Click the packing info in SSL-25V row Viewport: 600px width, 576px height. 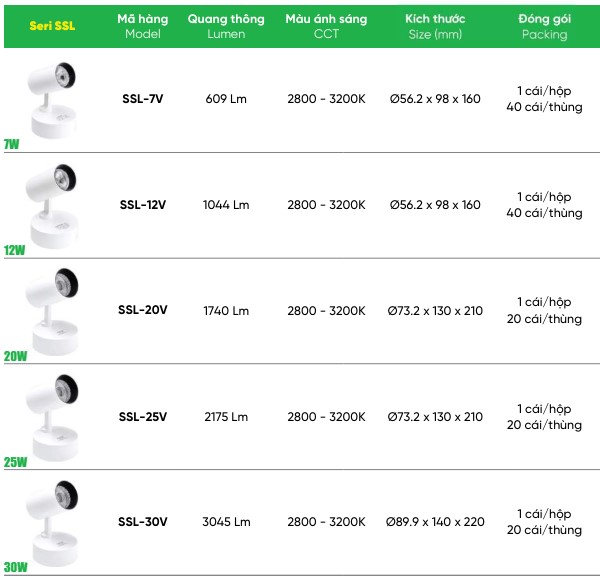(x=544, y=417)
